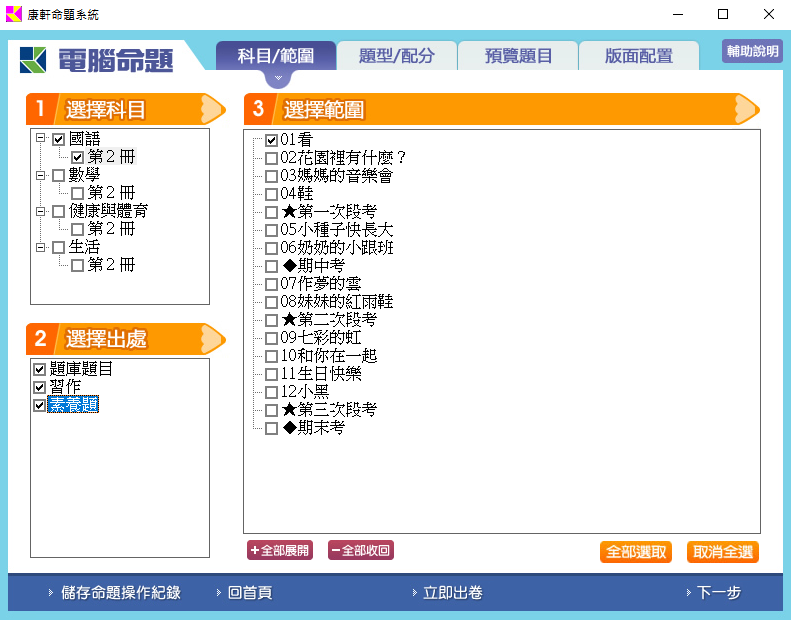The height and width of the screenshot is (620, 791).
Task: Uncheck the 國語 subject checkbox
Action: (x=59, y=139)
